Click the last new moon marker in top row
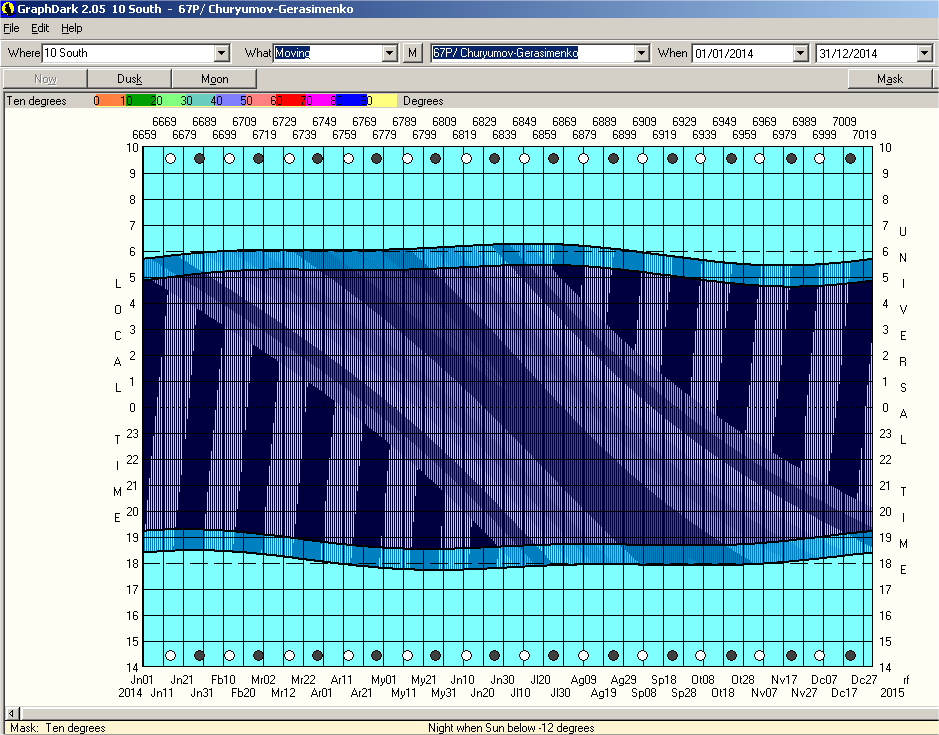Viewport: 939px width, 735px height. (x=850, y=158)
